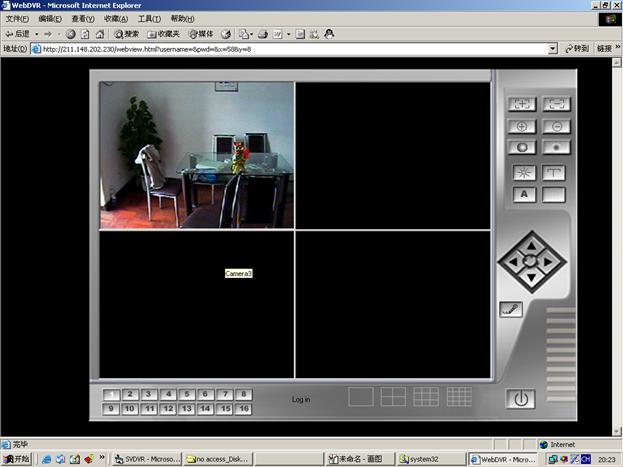
Task: Click the live camera feed in top-left pane
Action: pos(197,155)
